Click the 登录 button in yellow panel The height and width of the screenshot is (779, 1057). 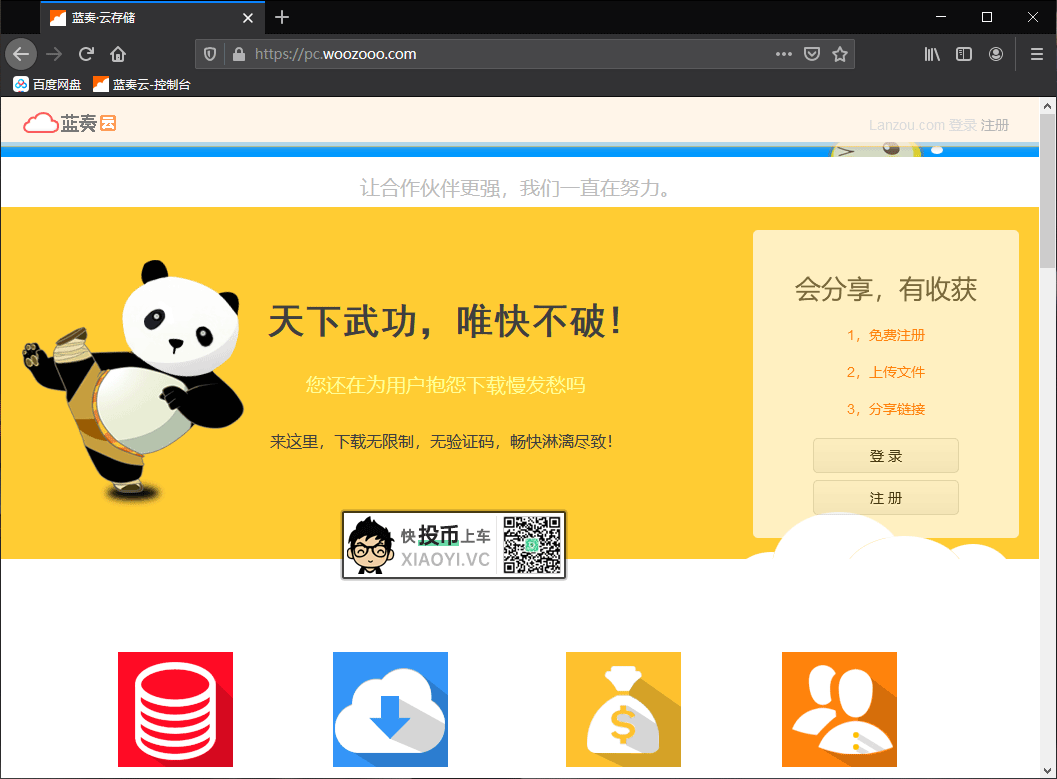885,456
